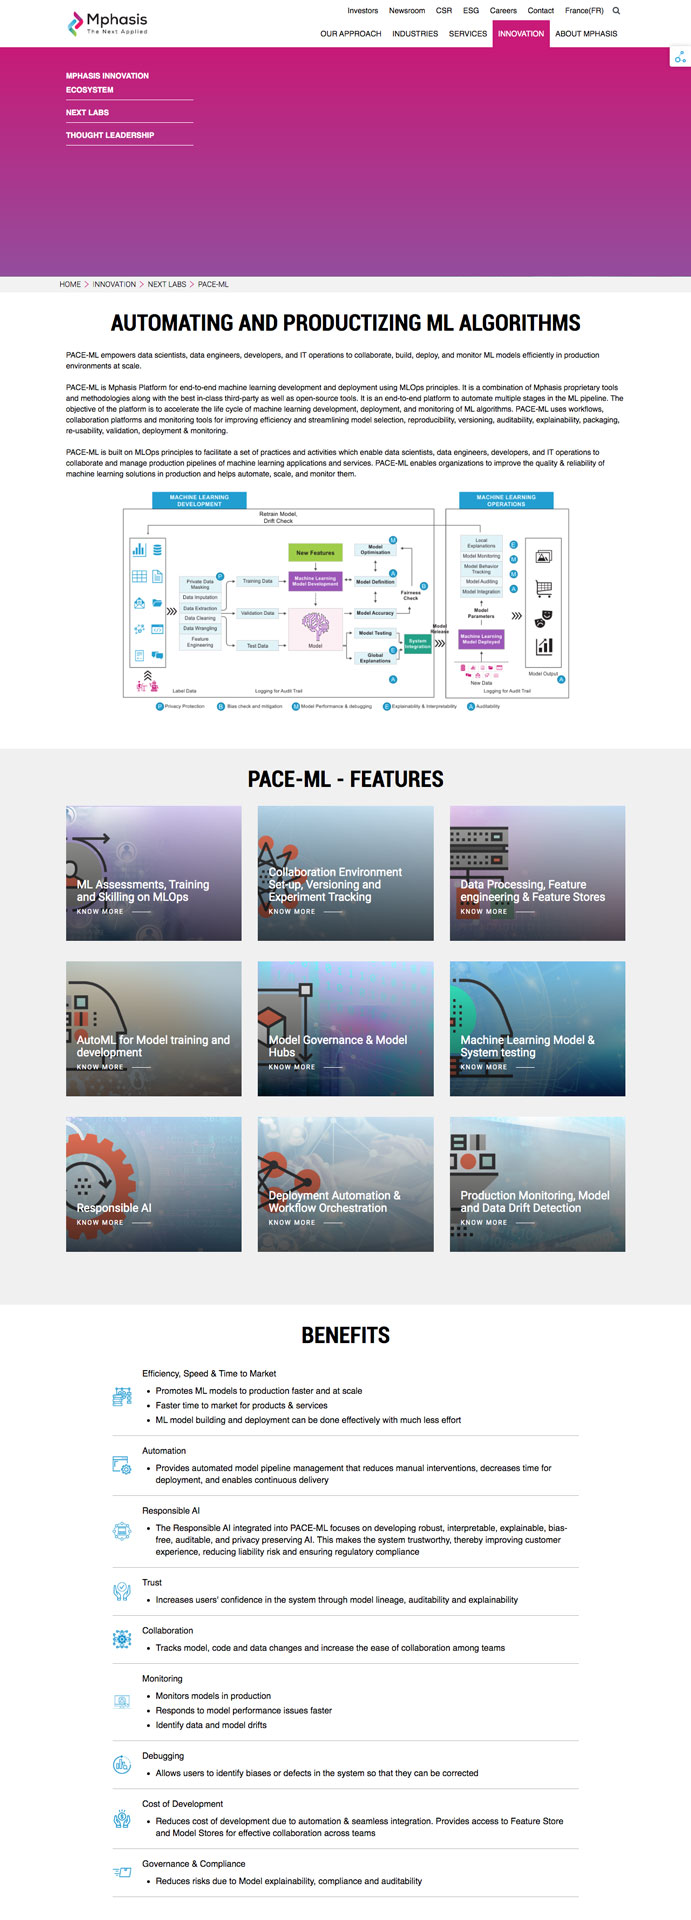
Task: Open the France(FR) region selector
Action: [x=584, y=11]
